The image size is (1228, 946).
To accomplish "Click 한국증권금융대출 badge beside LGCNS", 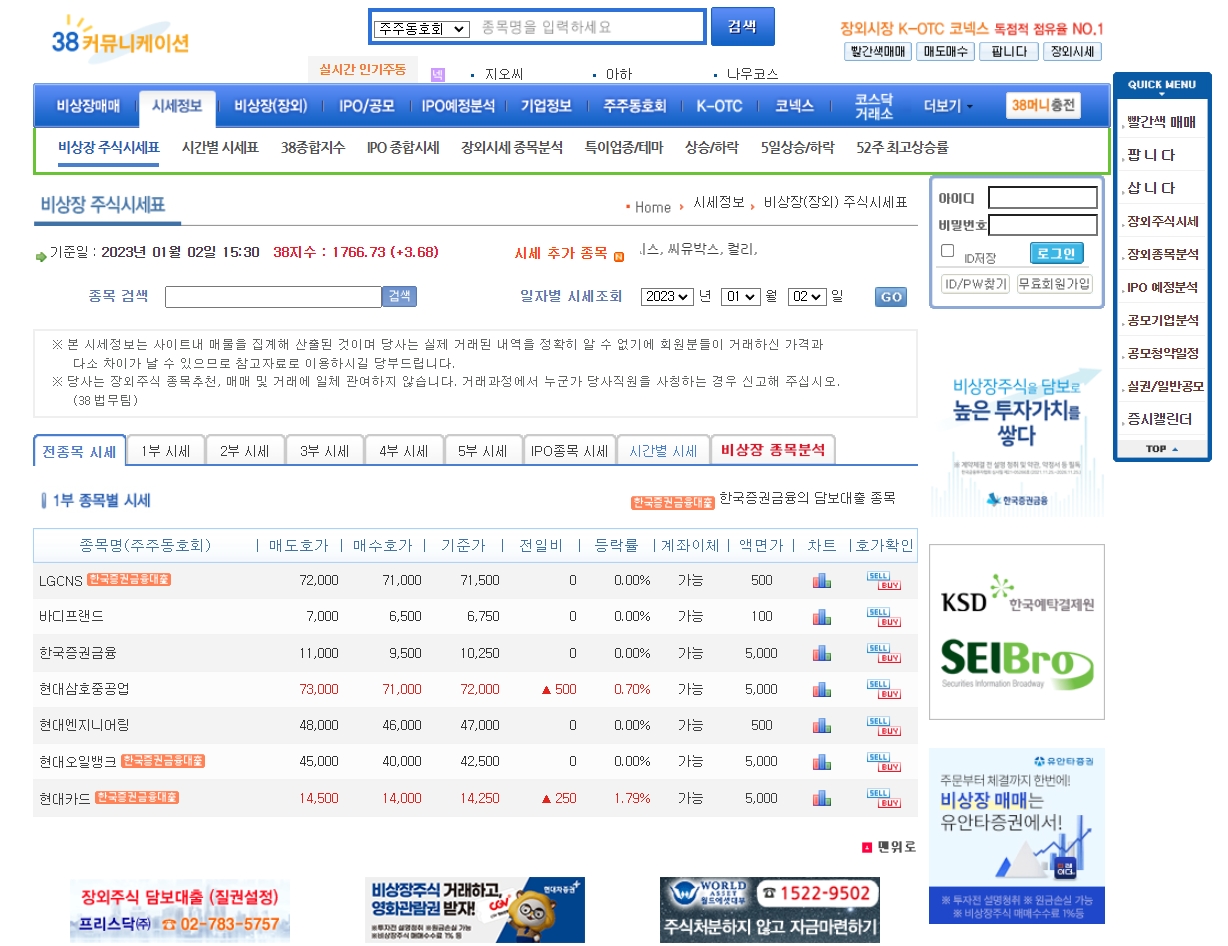I will (x=129, y=579).
